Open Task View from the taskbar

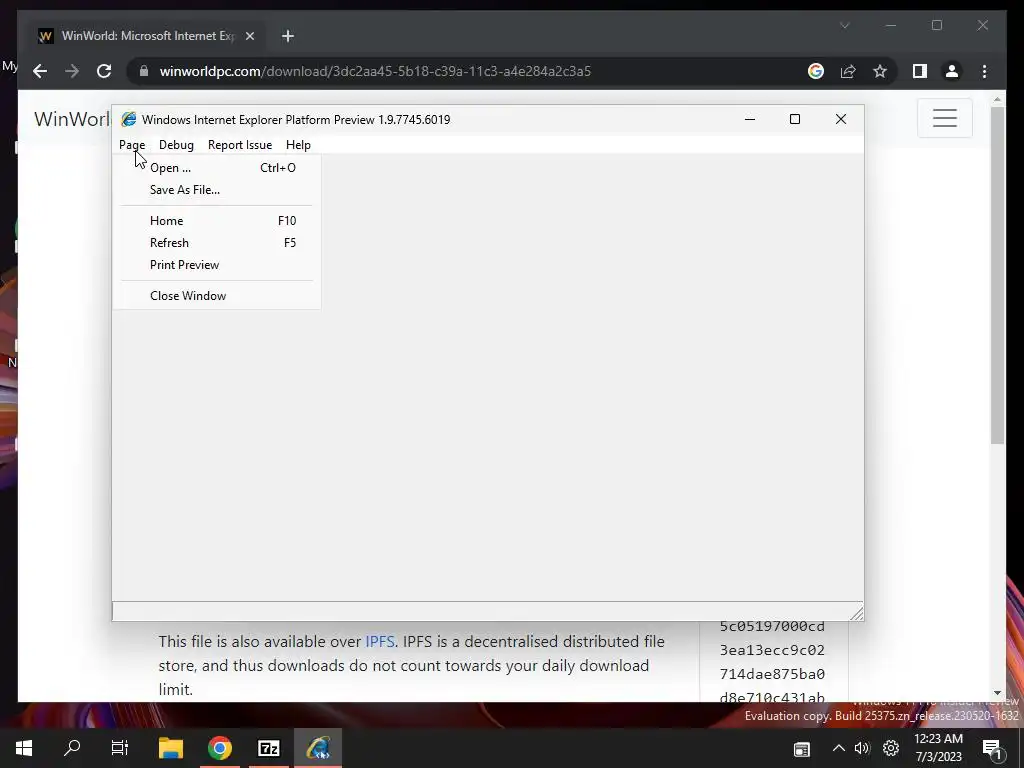tap(120, 748)
